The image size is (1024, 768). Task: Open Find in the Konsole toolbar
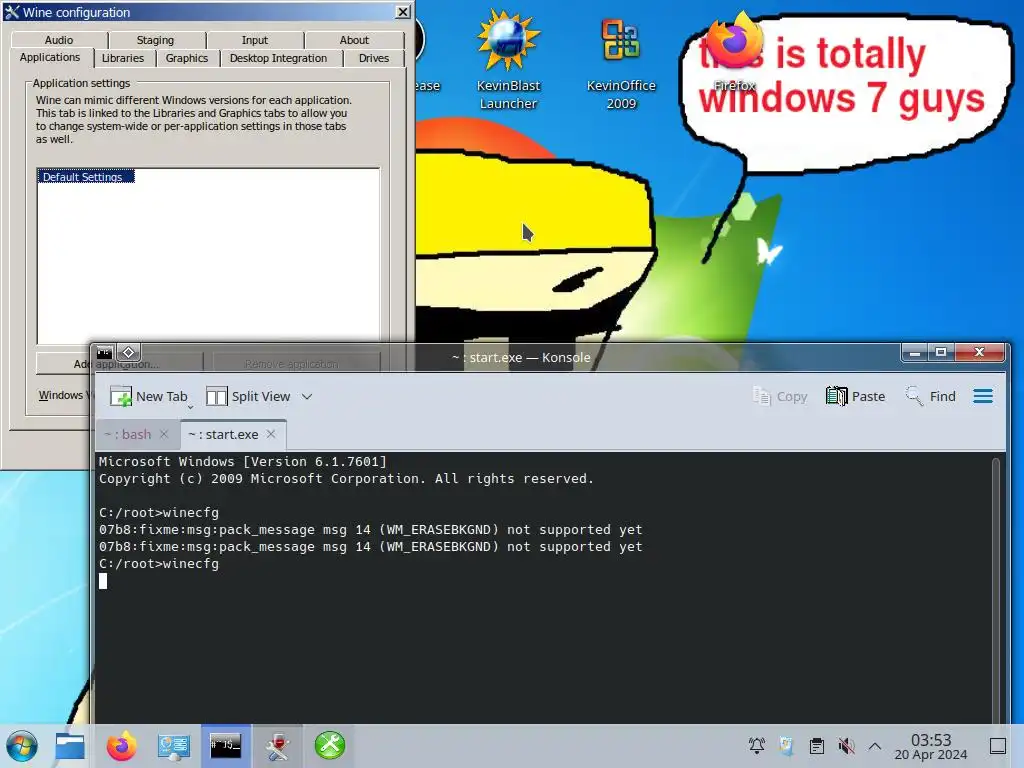click(x=931, y=396)
